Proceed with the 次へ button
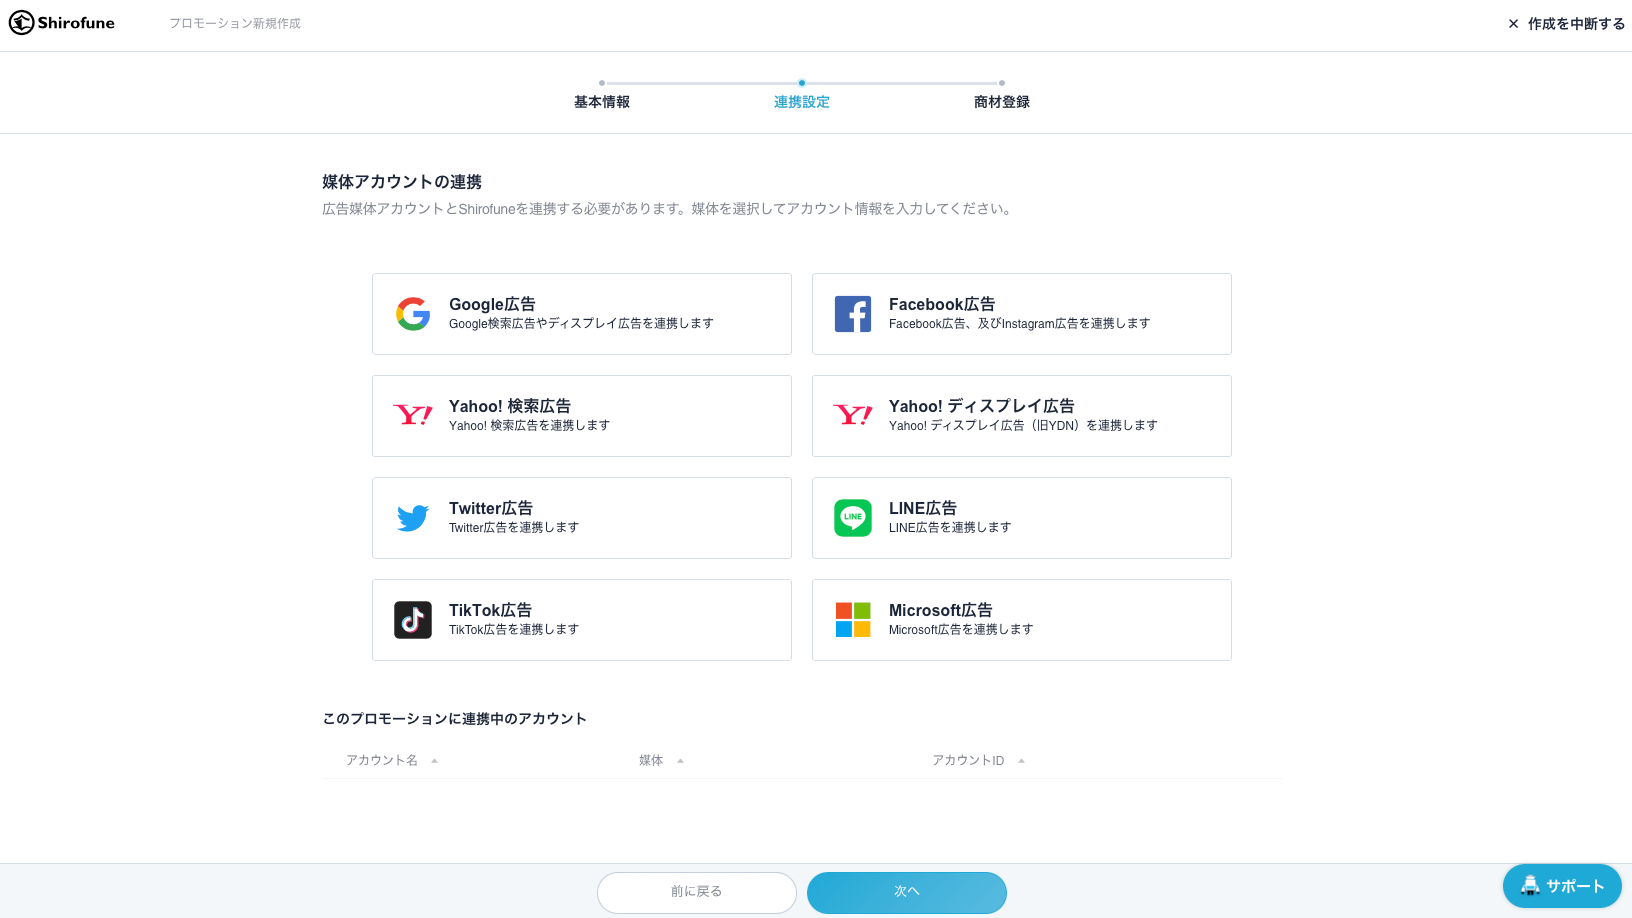The width and height of the screenshot is (1632, 918). [x=907, y=892]
